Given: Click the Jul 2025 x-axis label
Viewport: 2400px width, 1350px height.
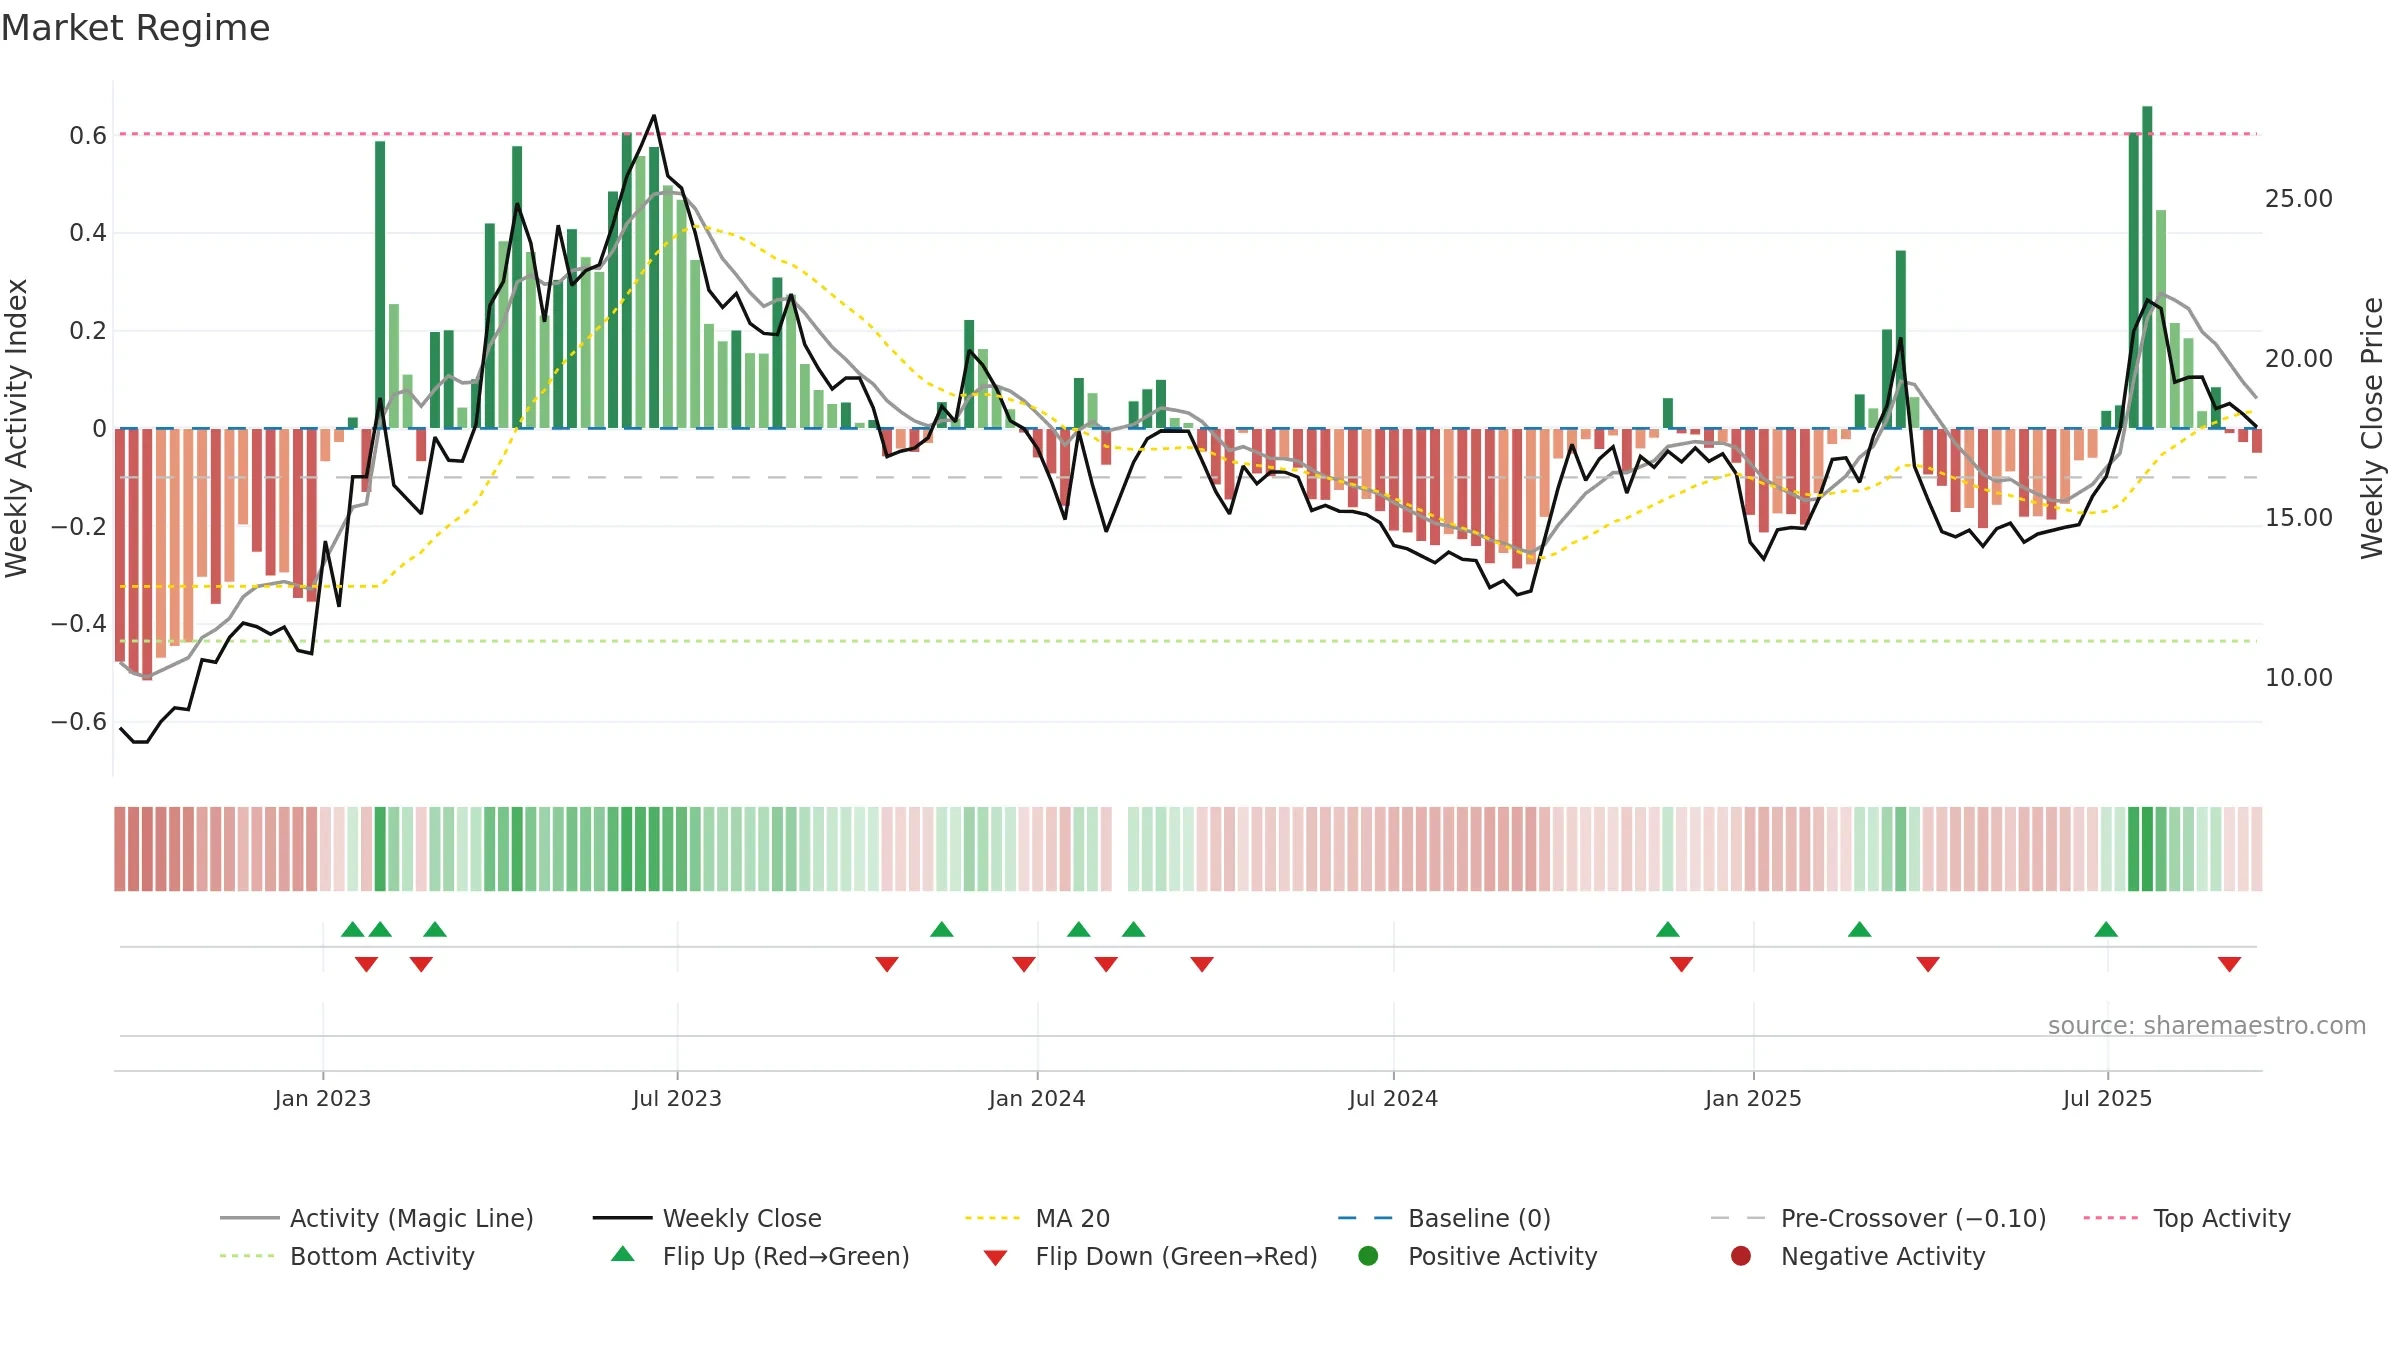Looking at the screenshot, I should click(2107, 1098).
